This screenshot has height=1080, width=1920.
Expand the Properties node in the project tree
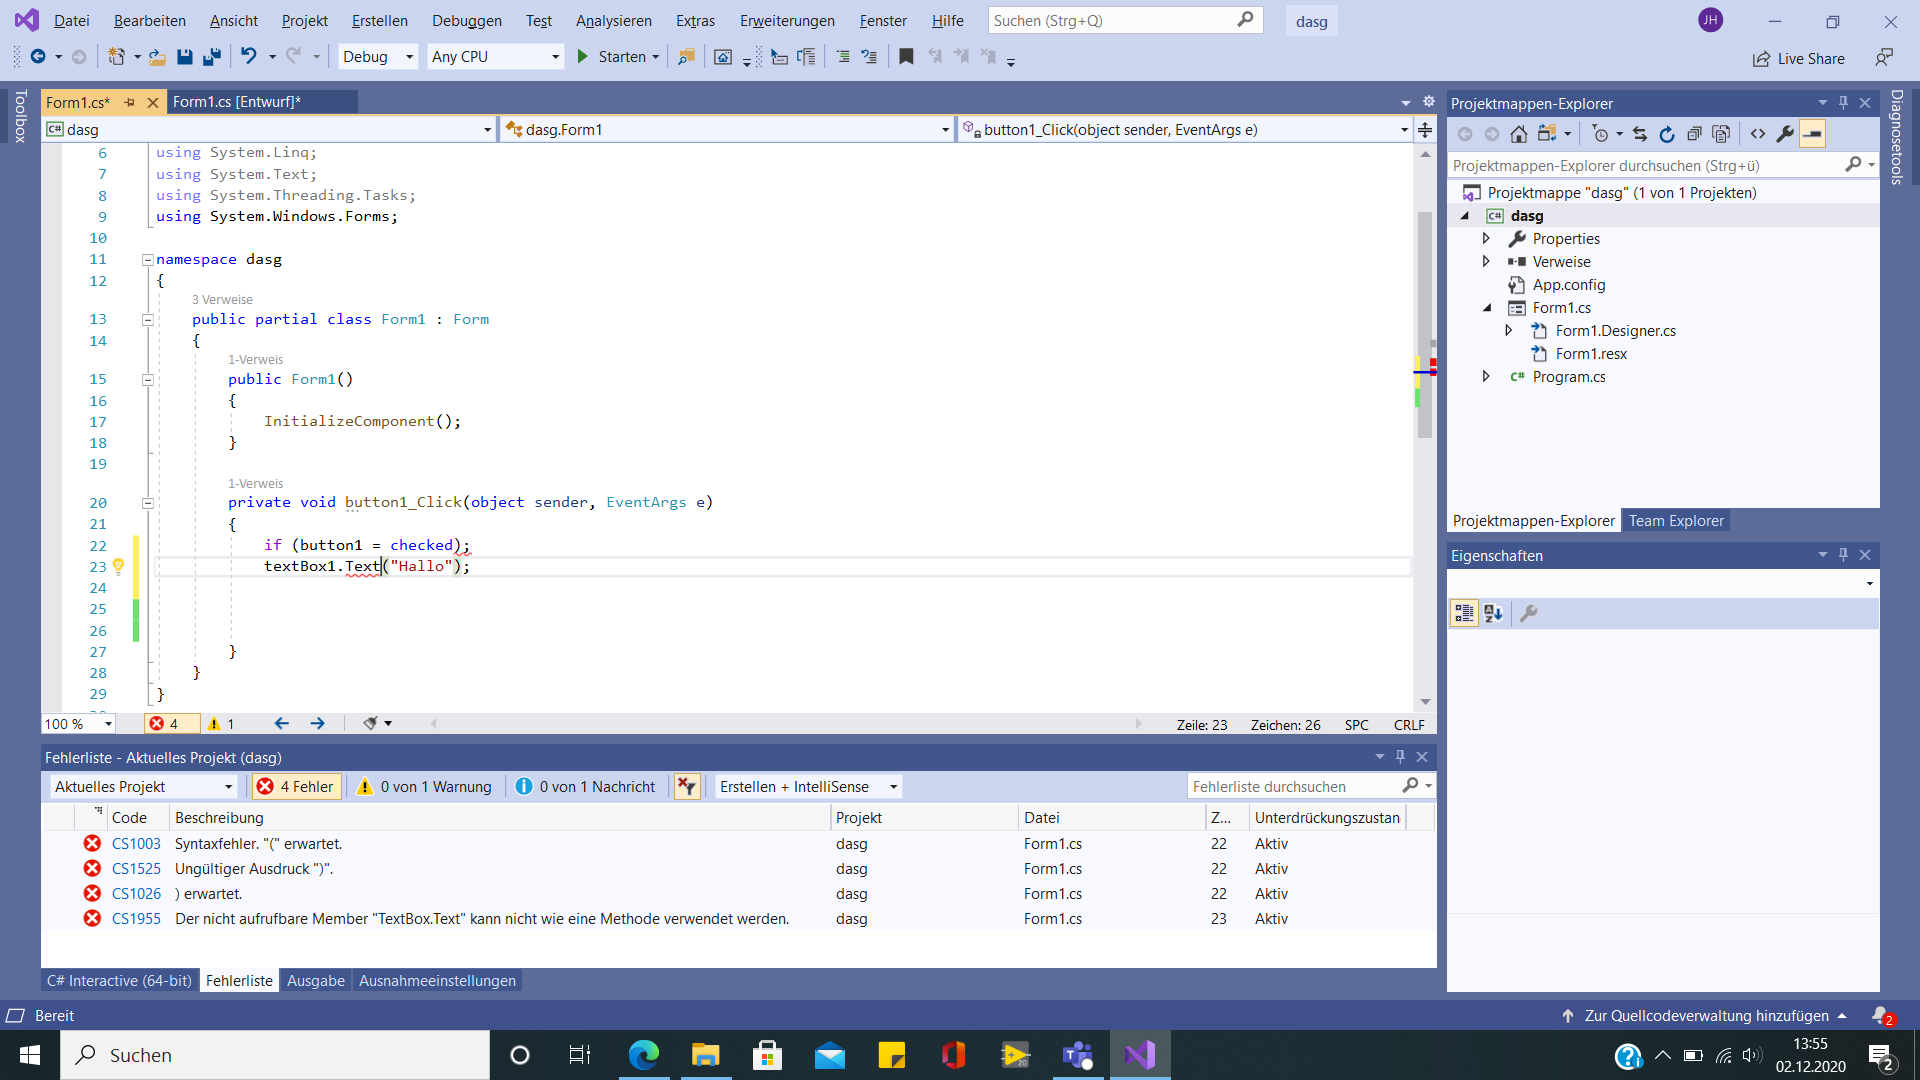point(1486,239)
